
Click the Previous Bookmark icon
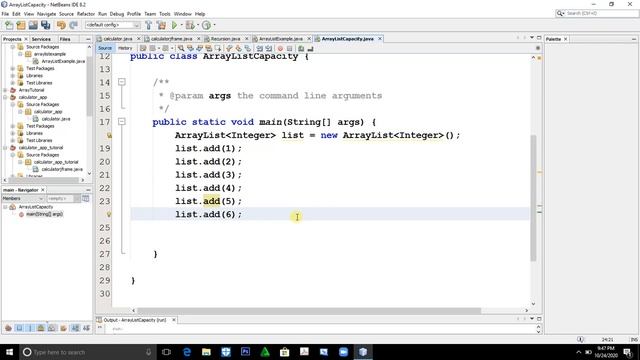pyautogui.click(x=229, y=48)
